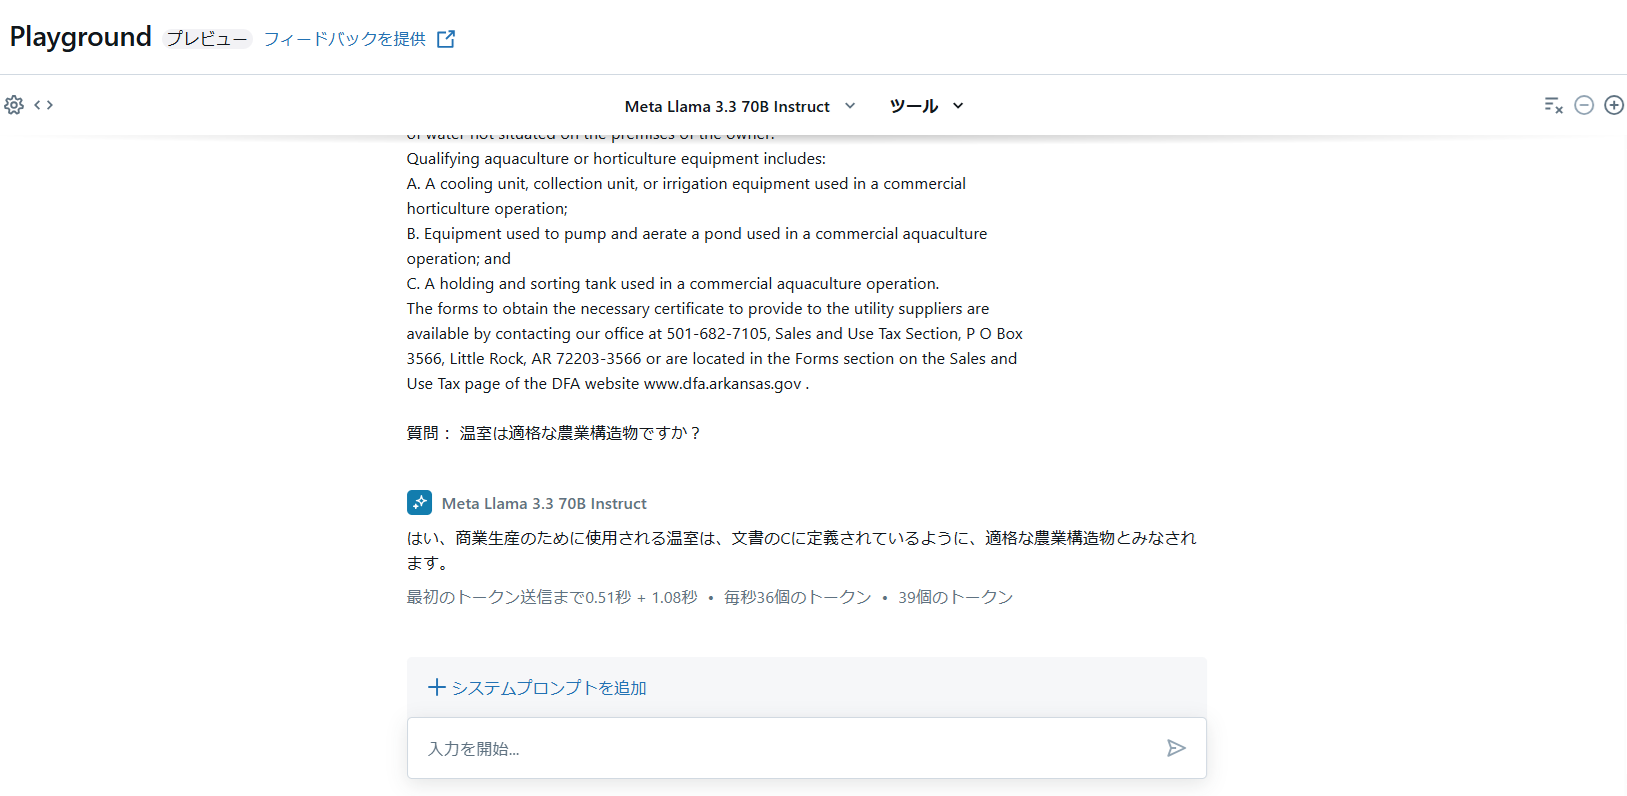Open the Meta Llama 3.3 70B Instruct selector
1627x796 pixels.
pyautogui.click(x=727, y=106)
